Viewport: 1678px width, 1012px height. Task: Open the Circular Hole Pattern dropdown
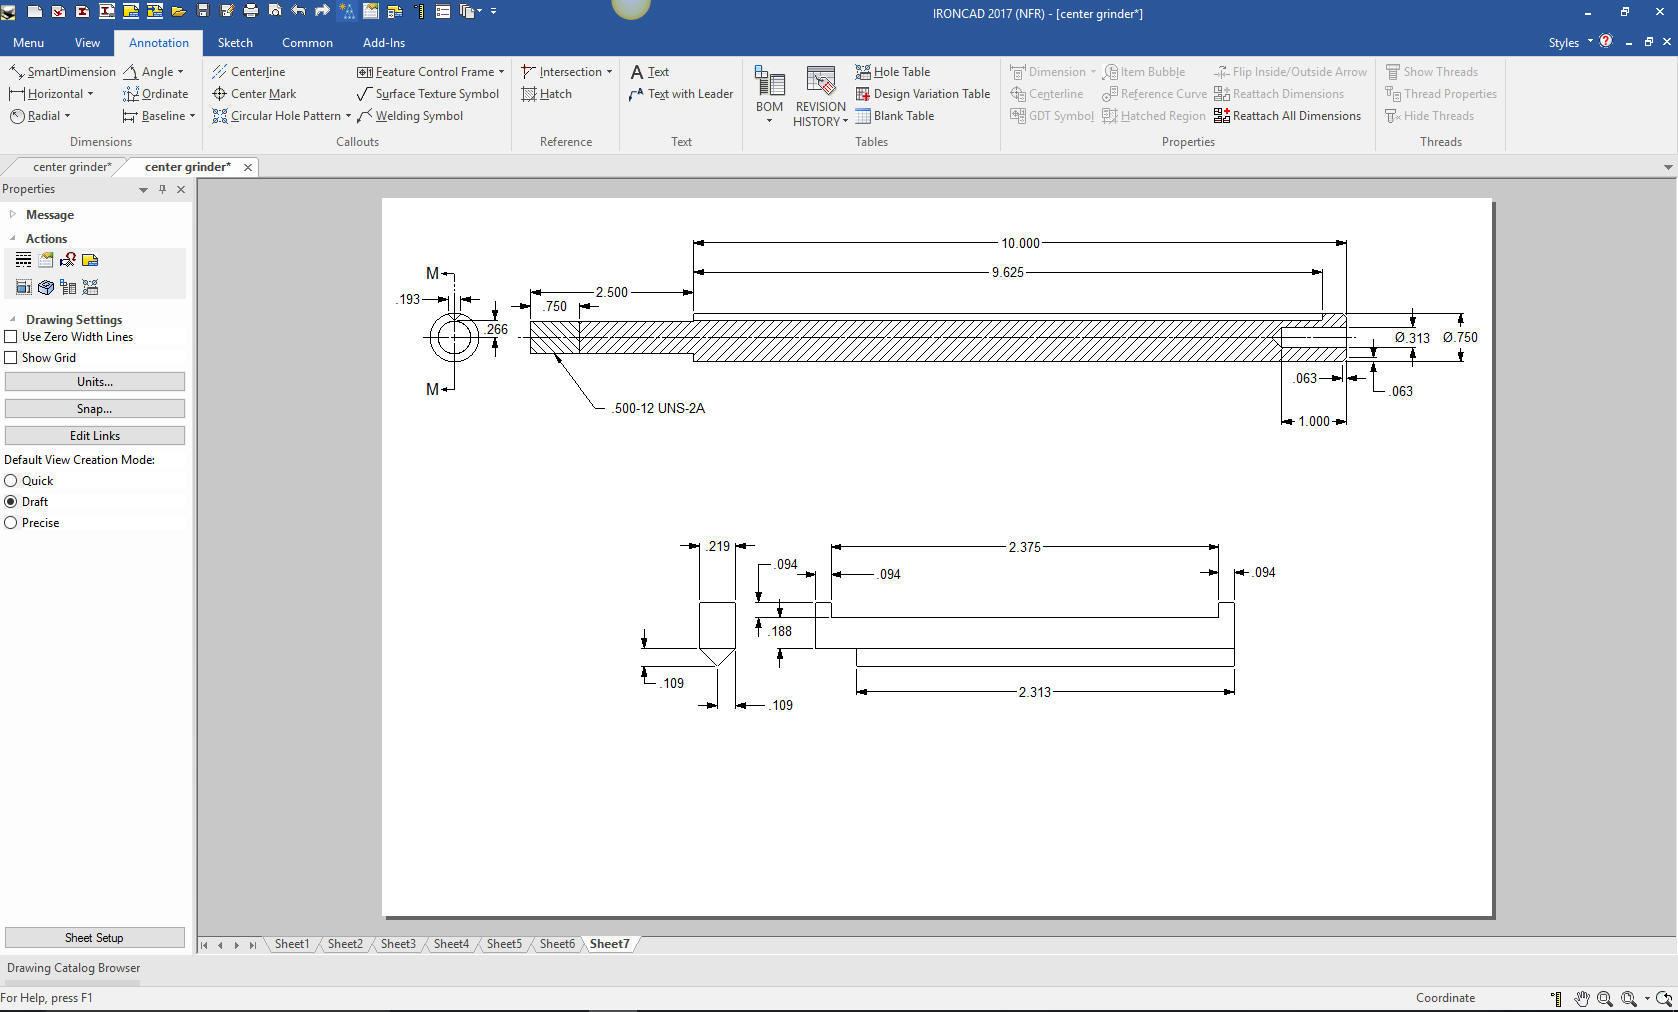pos(348,116)
